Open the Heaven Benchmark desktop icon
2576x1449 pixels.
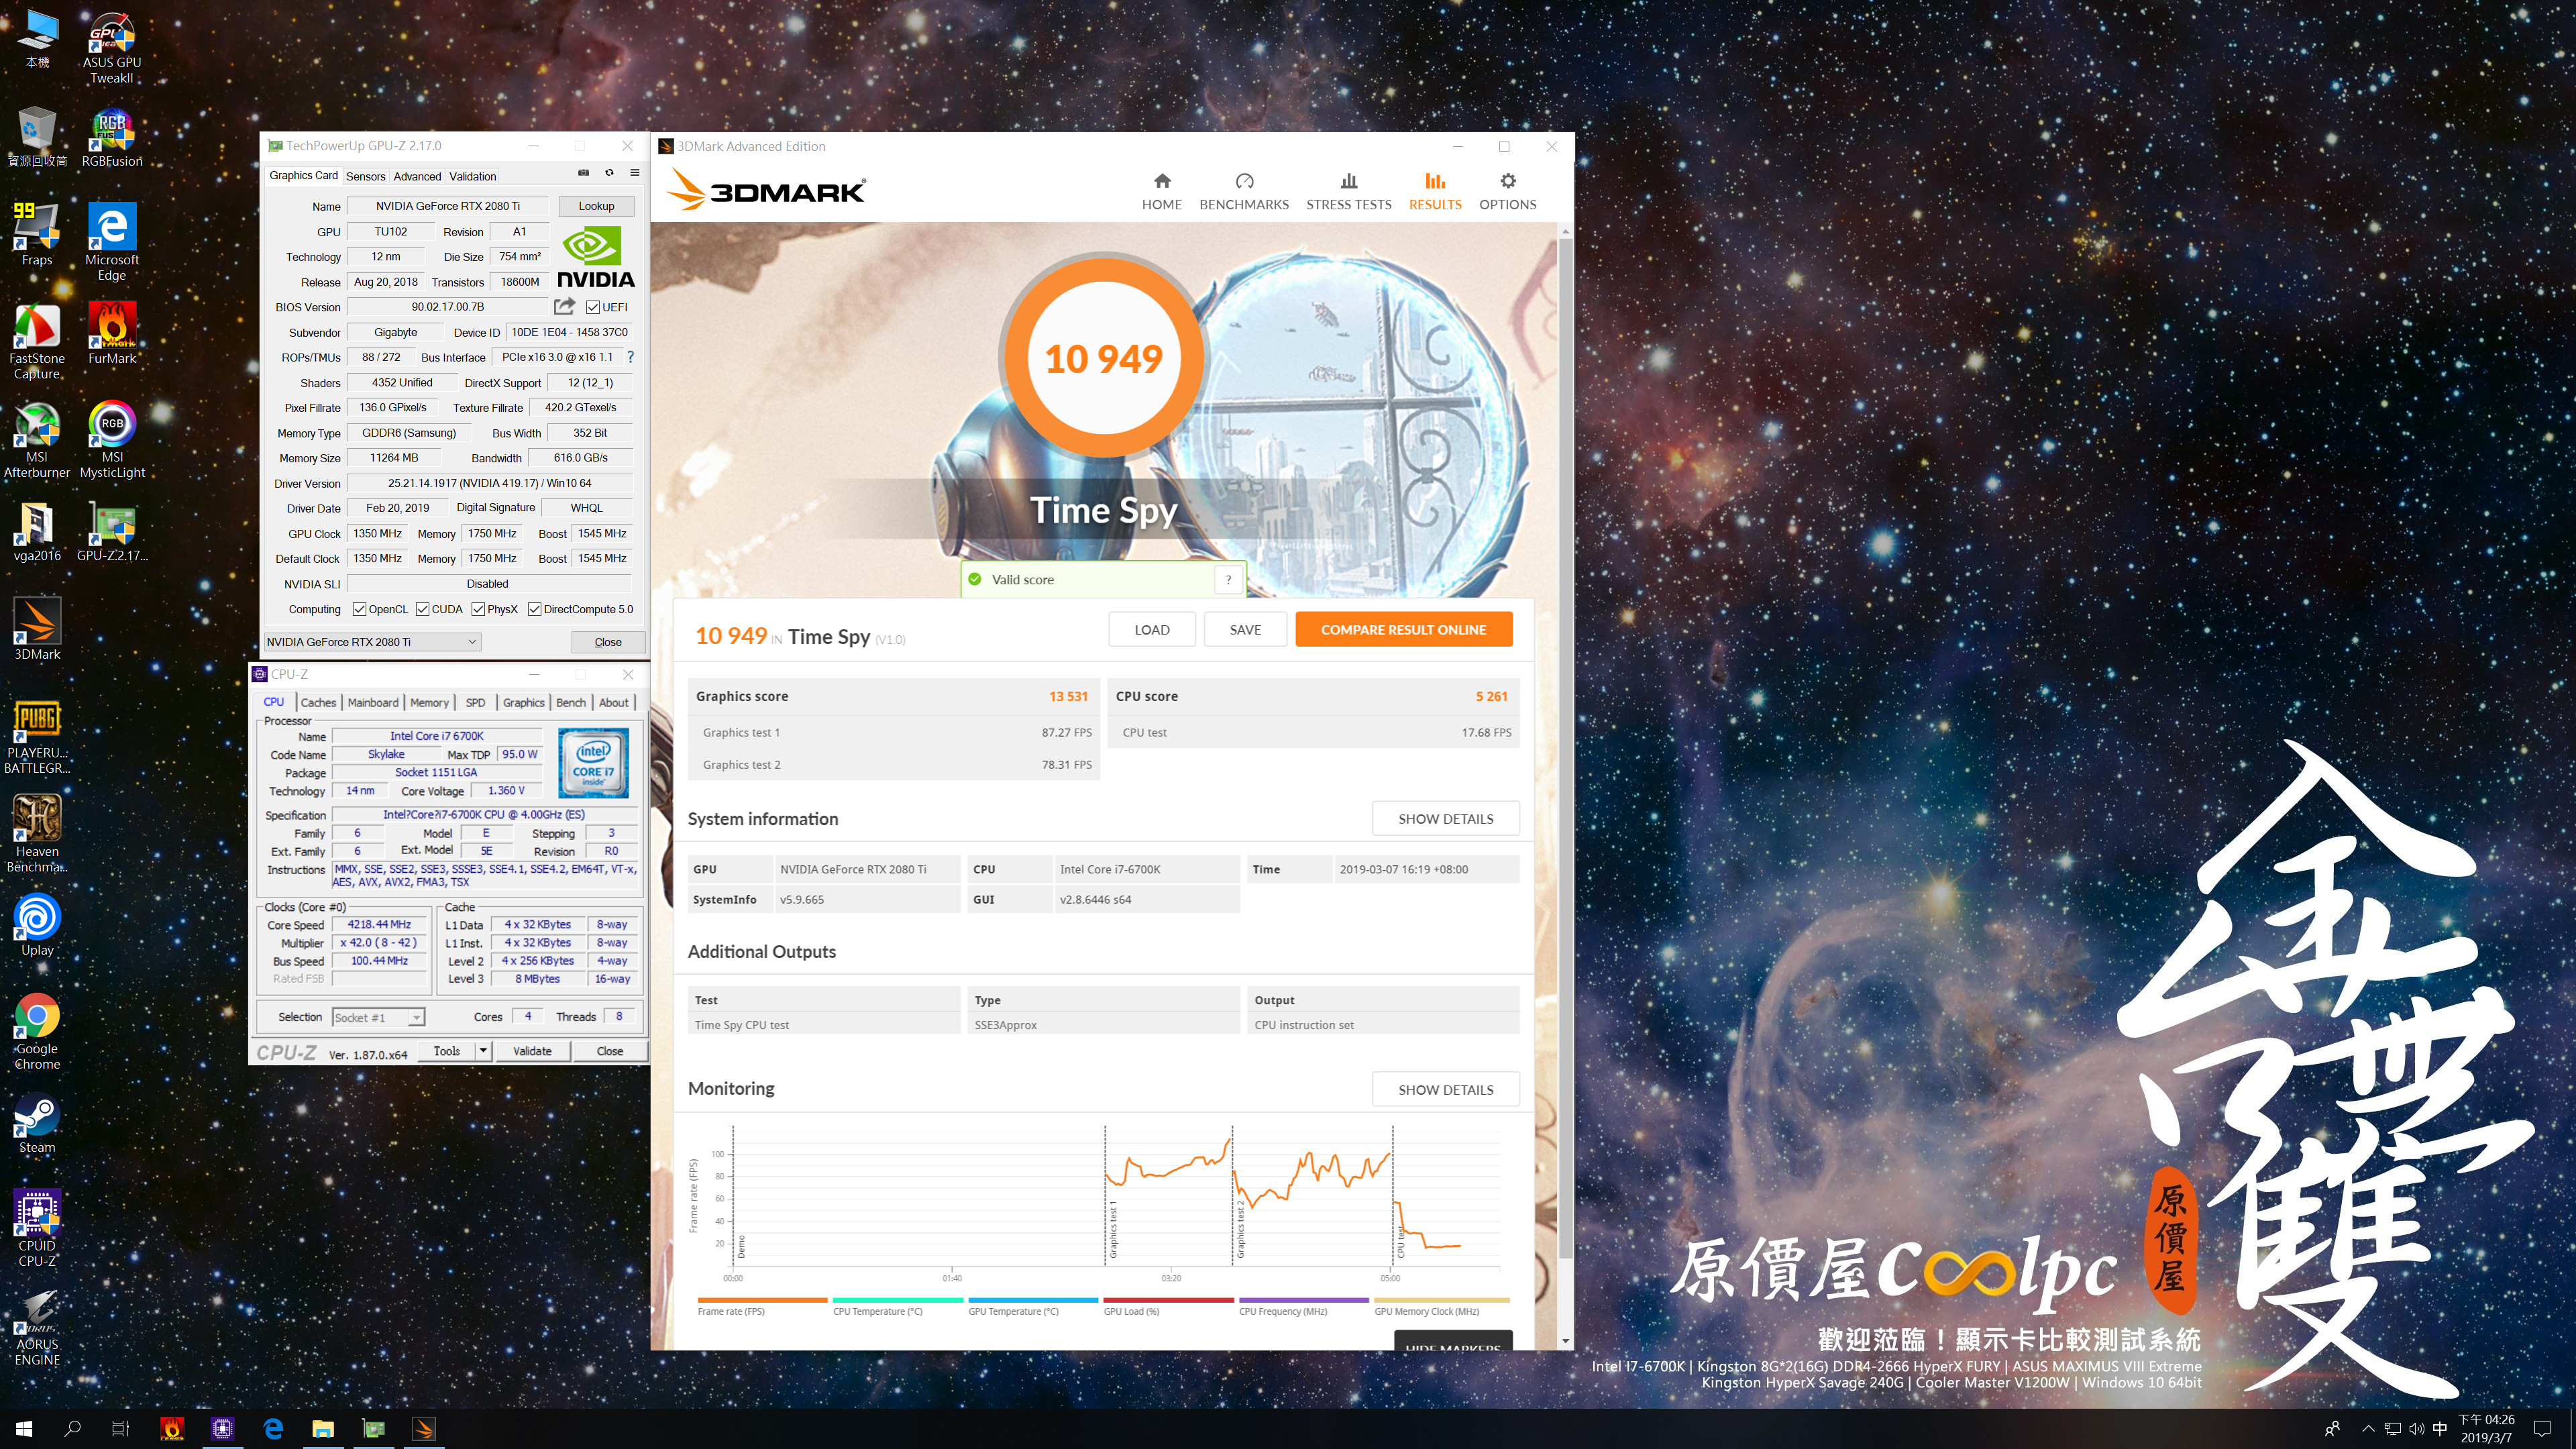pyautogui.click(x=37, y=834)
